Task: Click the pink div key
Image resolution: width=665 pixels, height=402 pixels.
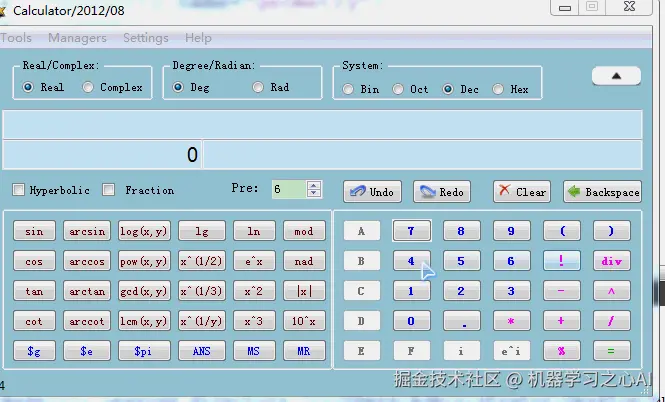Action: [612, 261]
